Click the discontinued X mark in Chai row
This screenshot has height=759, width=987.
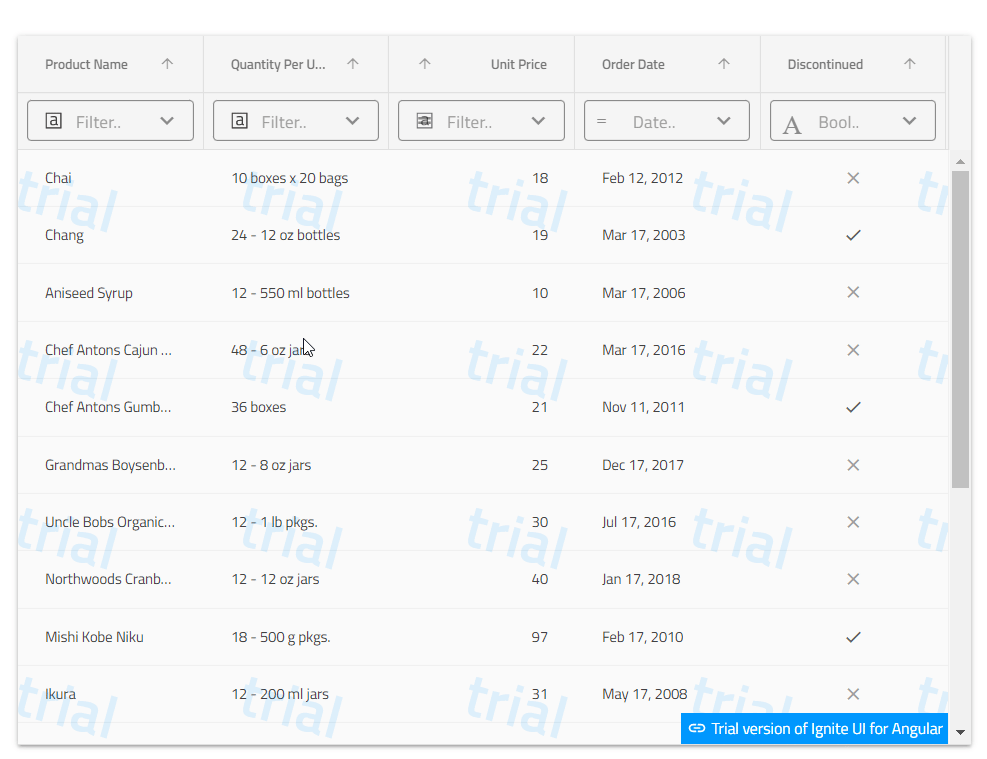[853, 178]
